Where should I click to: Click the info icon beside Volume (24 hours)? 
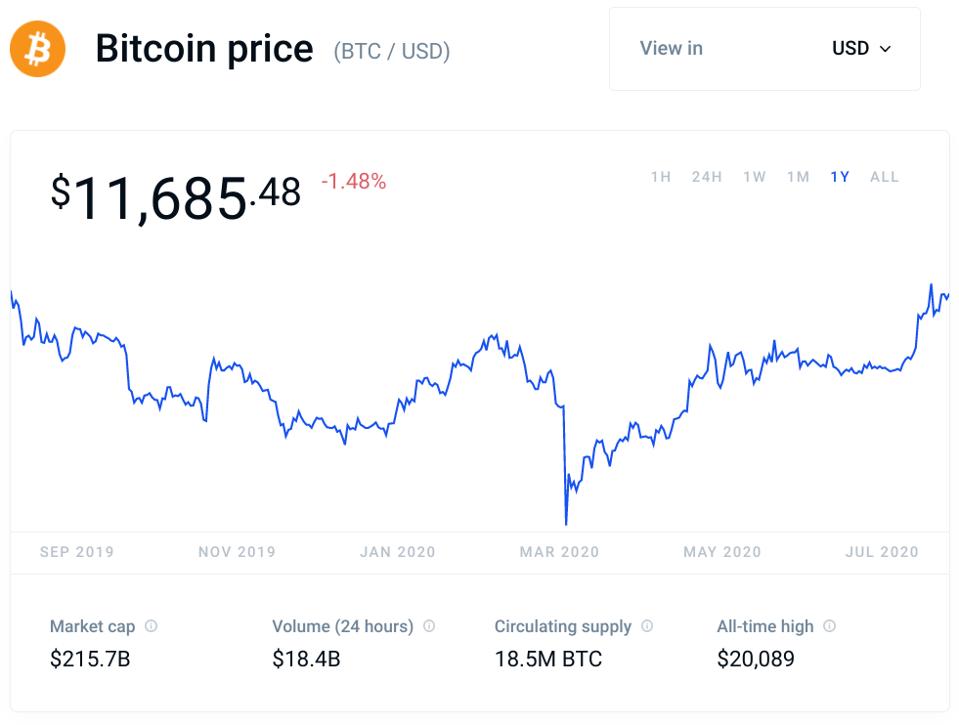pos(429,626)
